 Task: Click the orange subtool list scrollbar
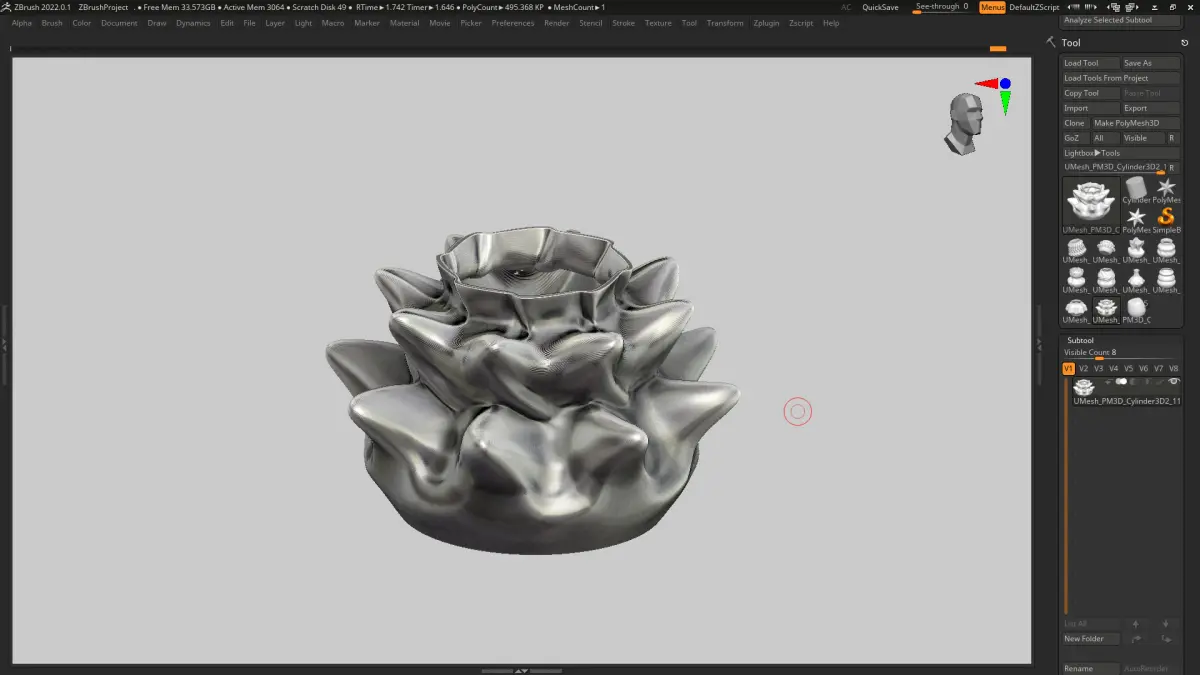coord(1066,495)
